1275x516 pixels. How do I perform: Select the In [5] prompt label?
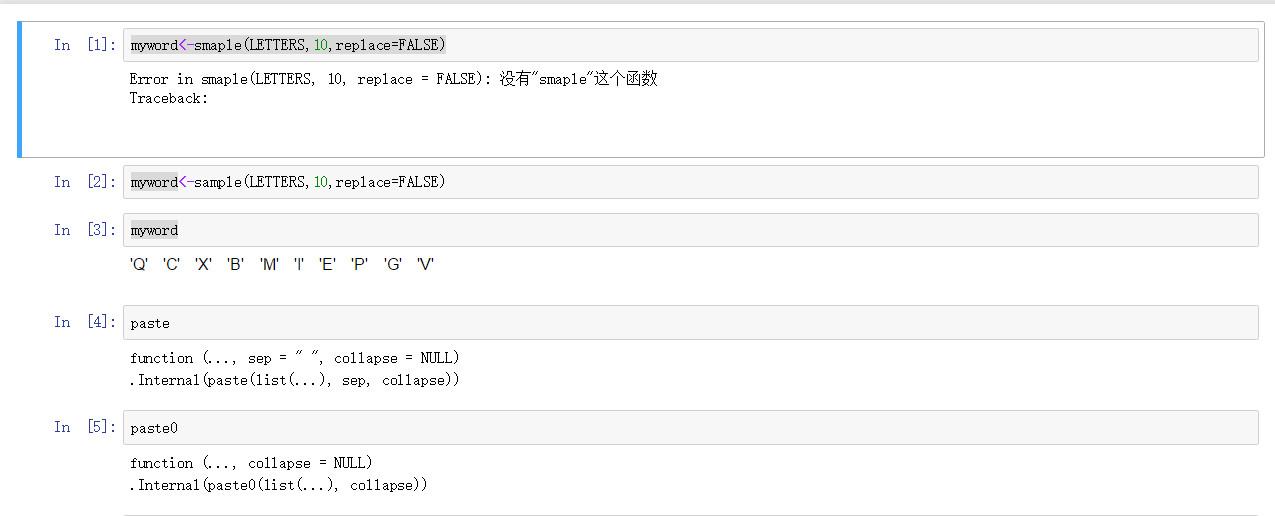click(85, 427)
